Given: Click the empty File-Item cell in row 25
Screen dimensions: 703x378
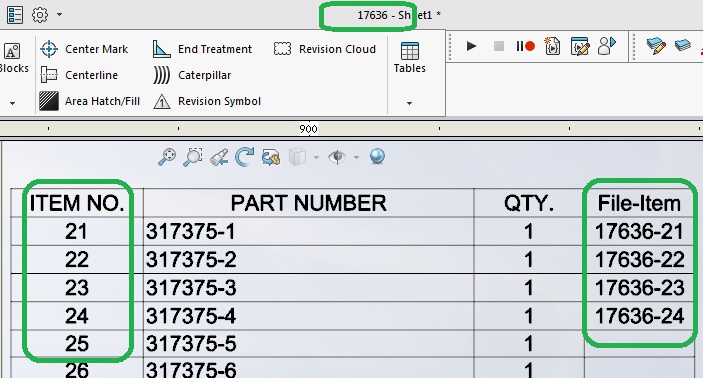Looking at the screenshot, I should click(x=639, y=343).
